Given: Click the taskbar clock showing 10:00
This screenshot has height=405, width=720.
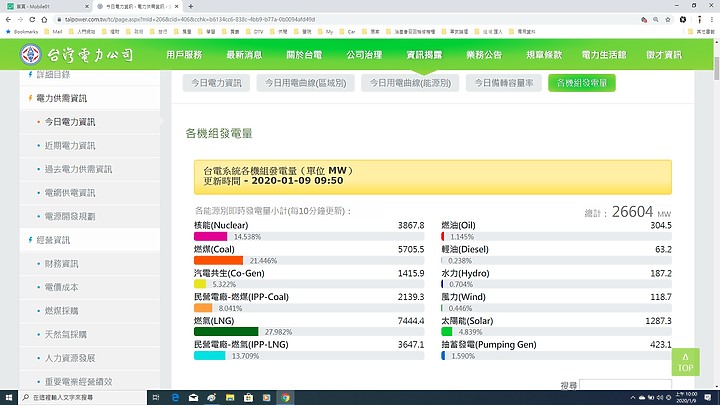Looking at the screenshot, I should [x=687, y=397].
